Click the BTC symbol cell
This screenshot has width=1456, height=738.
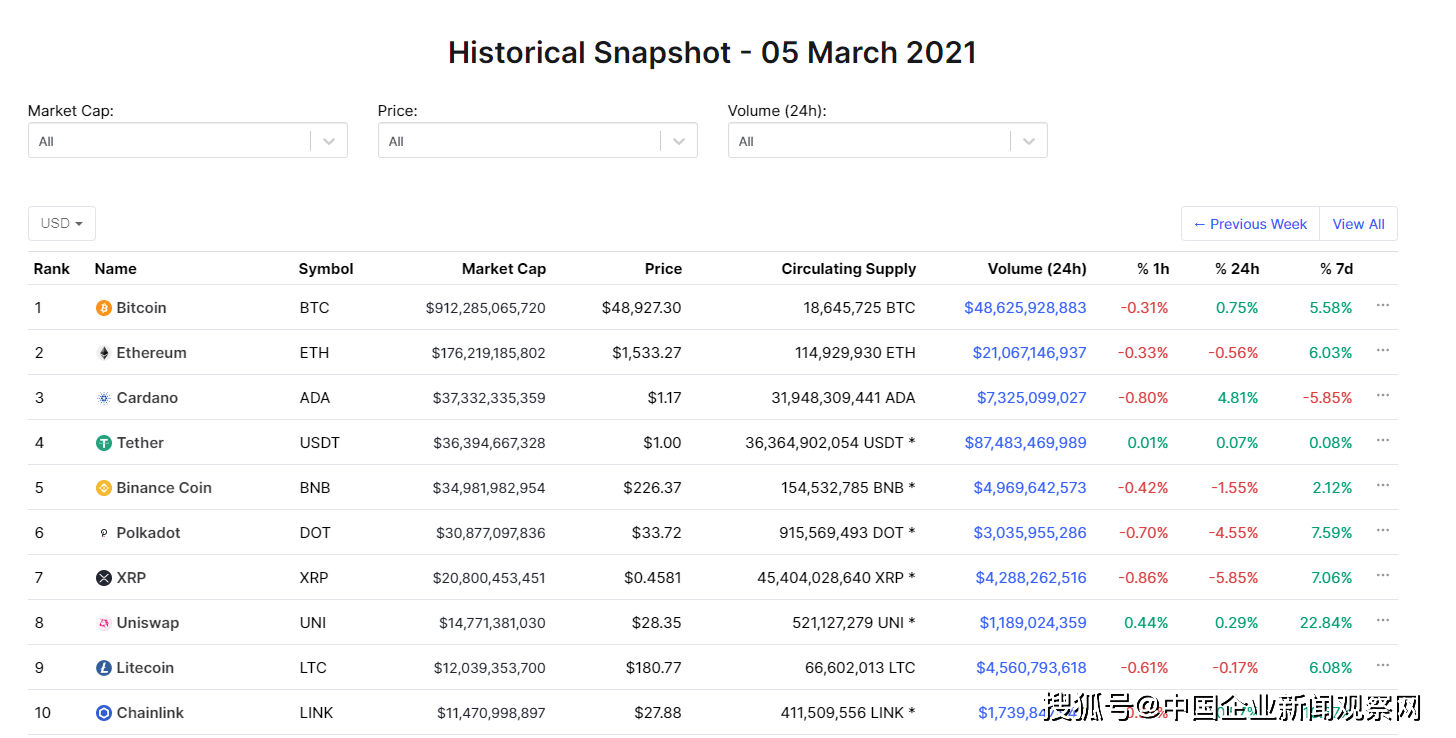pos(314,308)
